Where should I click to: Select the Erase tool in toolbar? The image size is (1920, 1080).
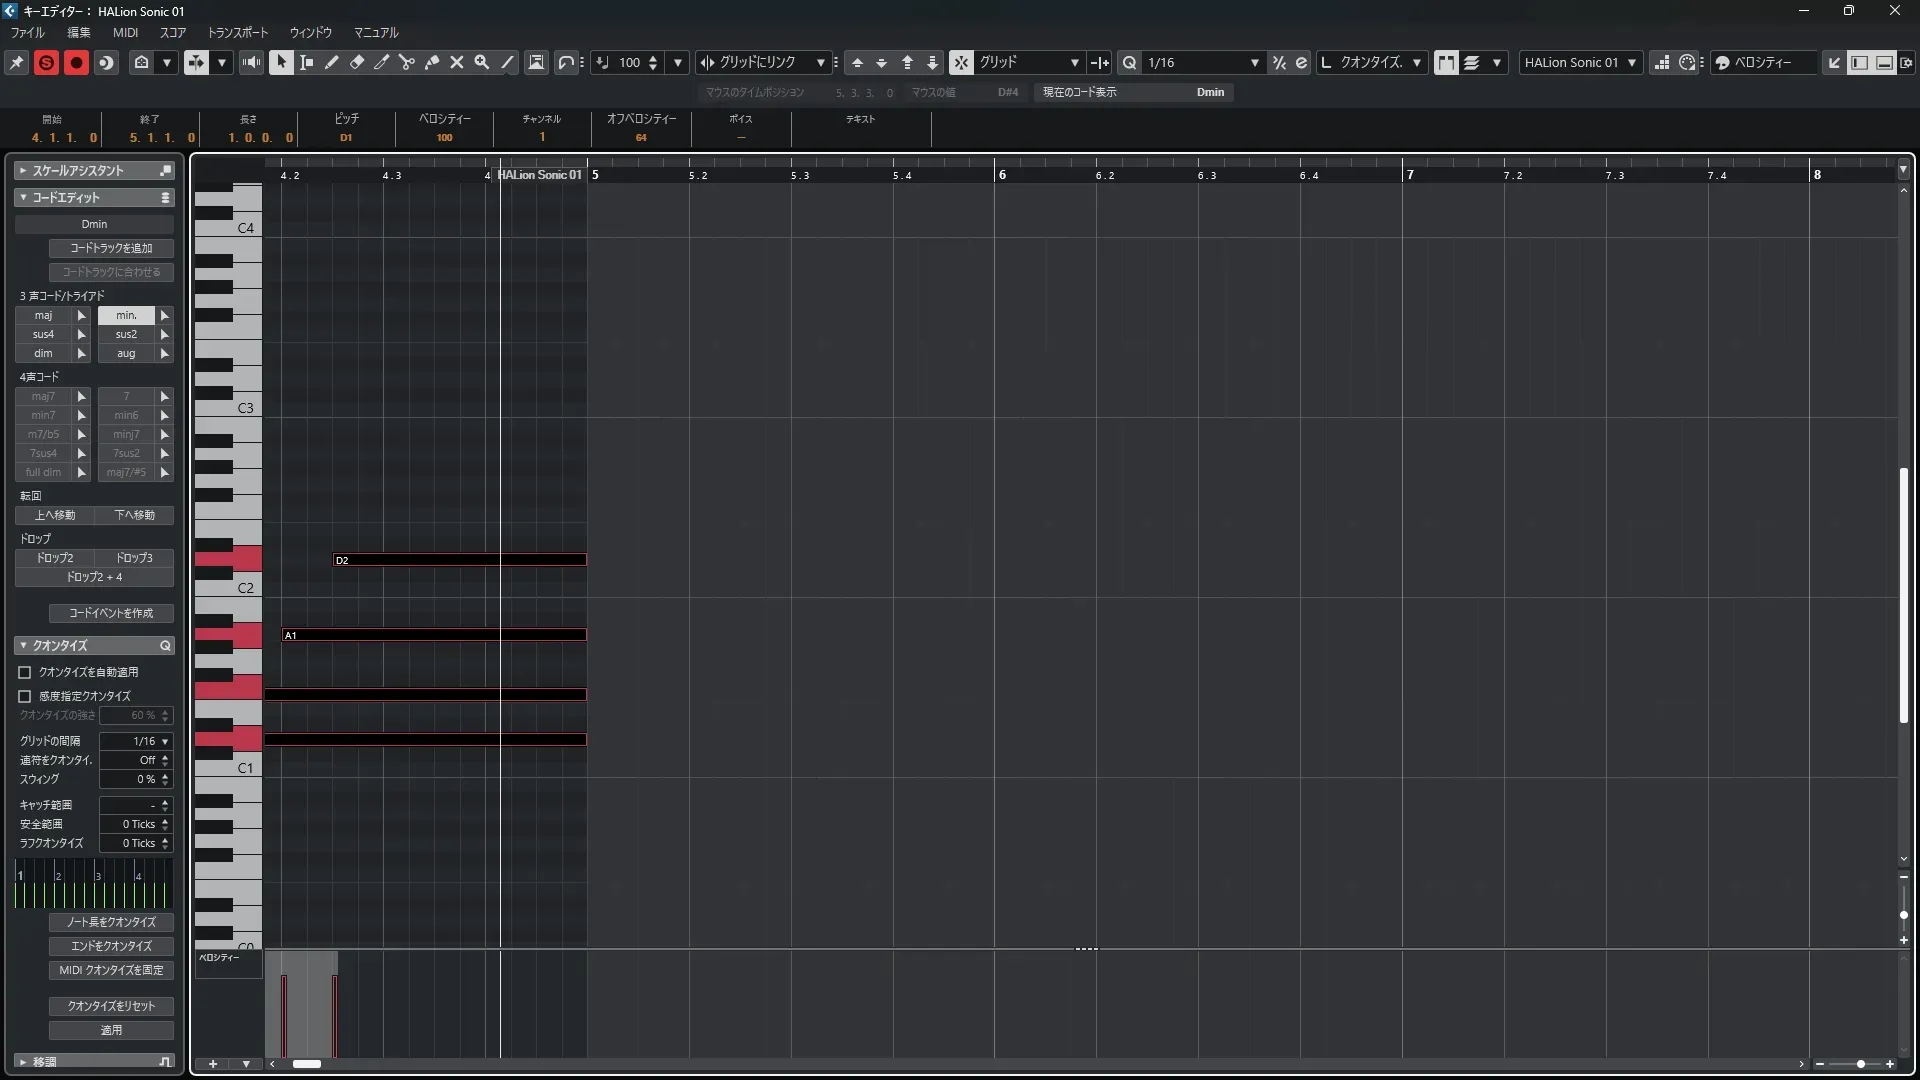tap(357, 62)
